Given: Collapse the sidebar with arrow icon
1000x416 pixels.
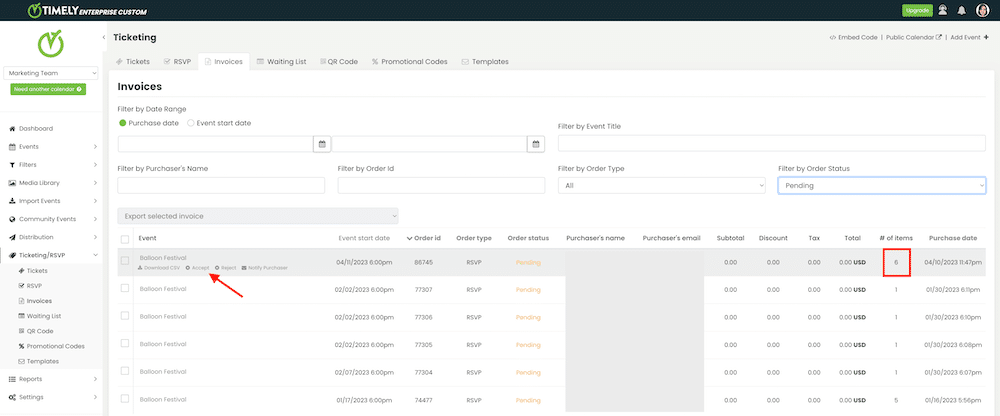Looking at the screenshot, I should pyautogui.click(x=105, y=37).
